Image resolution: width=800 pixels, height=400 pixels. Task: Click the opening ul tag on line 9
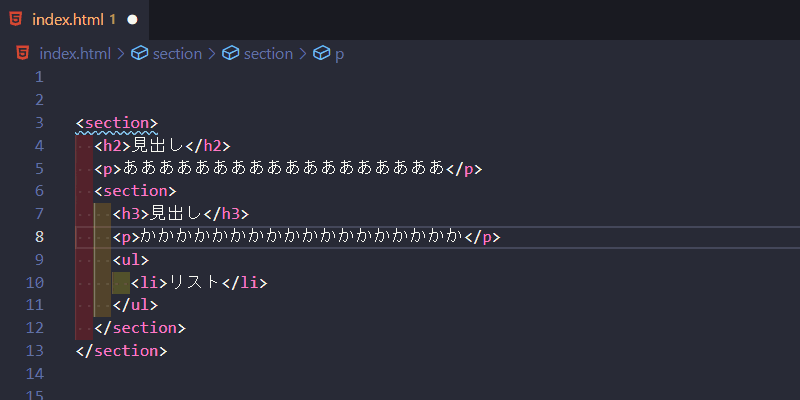(x=131, y=260)
